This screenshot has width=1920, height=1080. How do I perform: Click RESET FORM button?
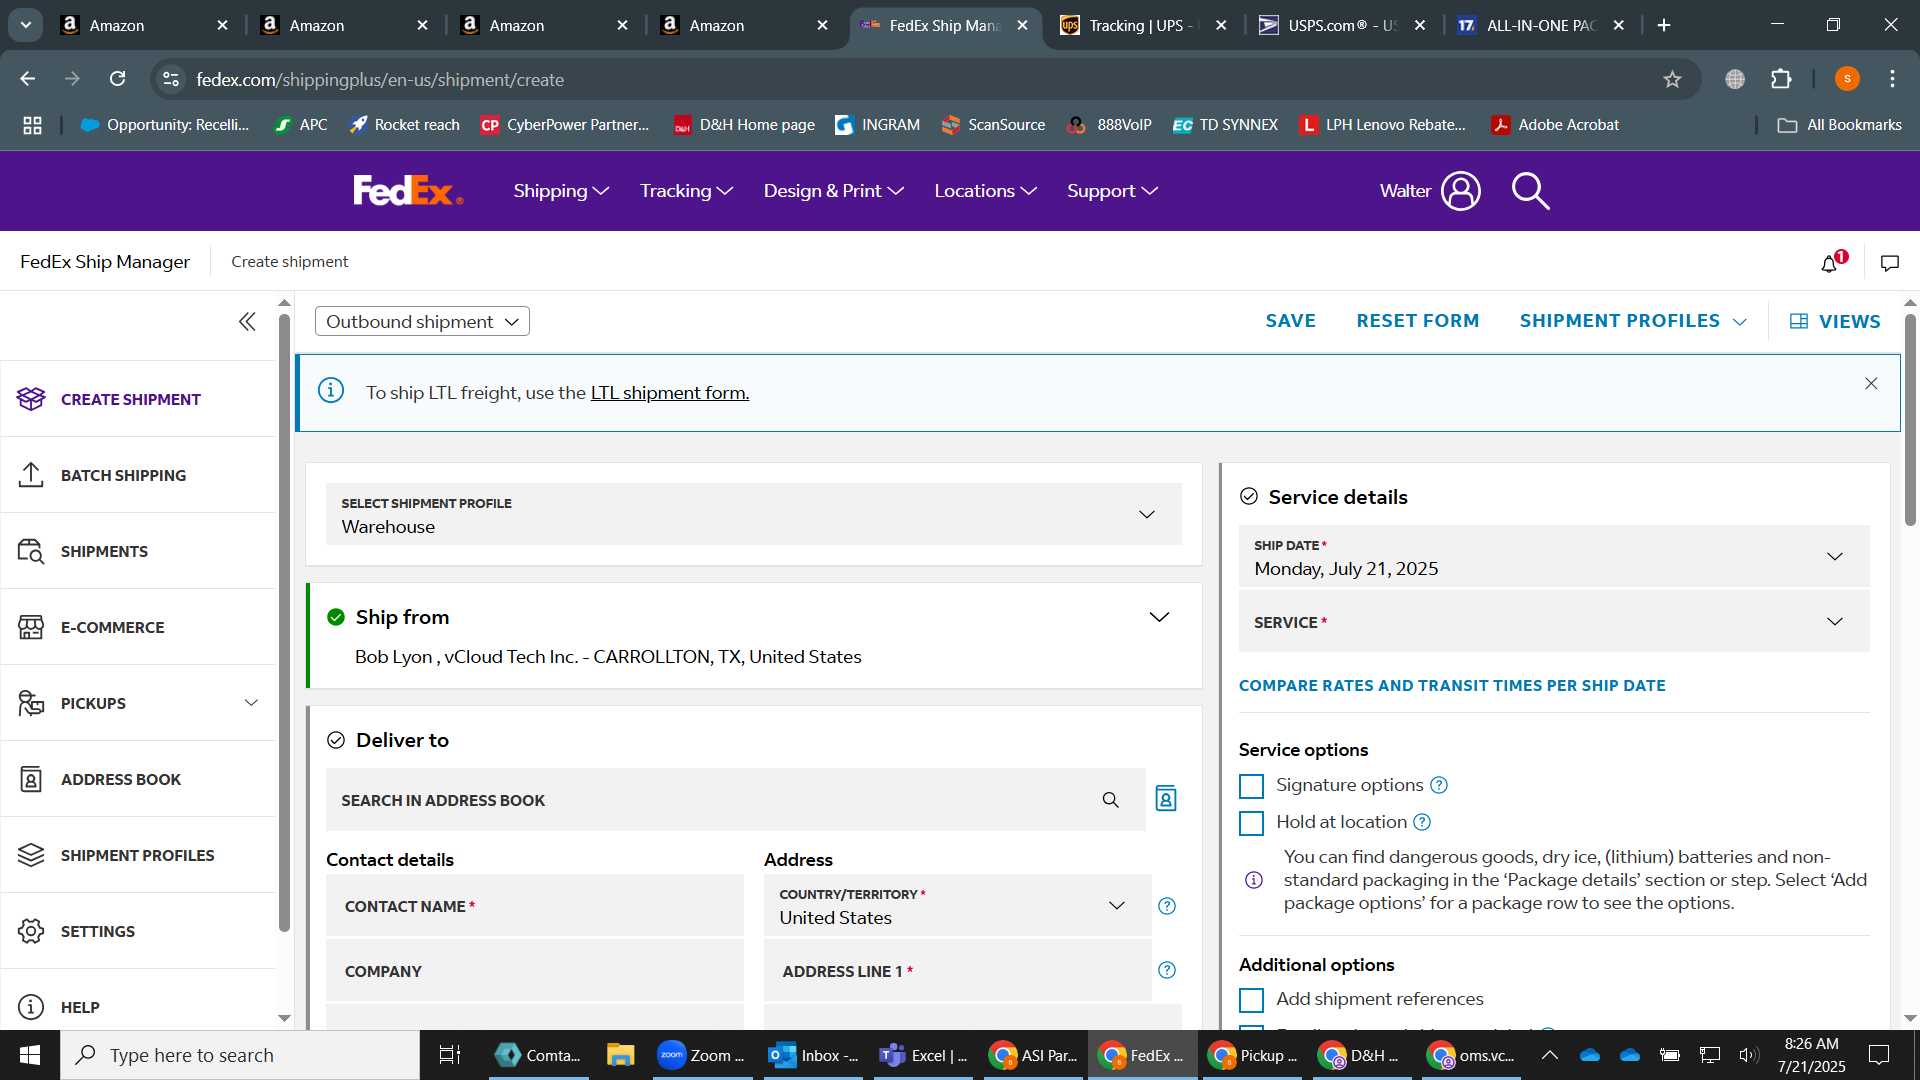tap(1417, 321)
